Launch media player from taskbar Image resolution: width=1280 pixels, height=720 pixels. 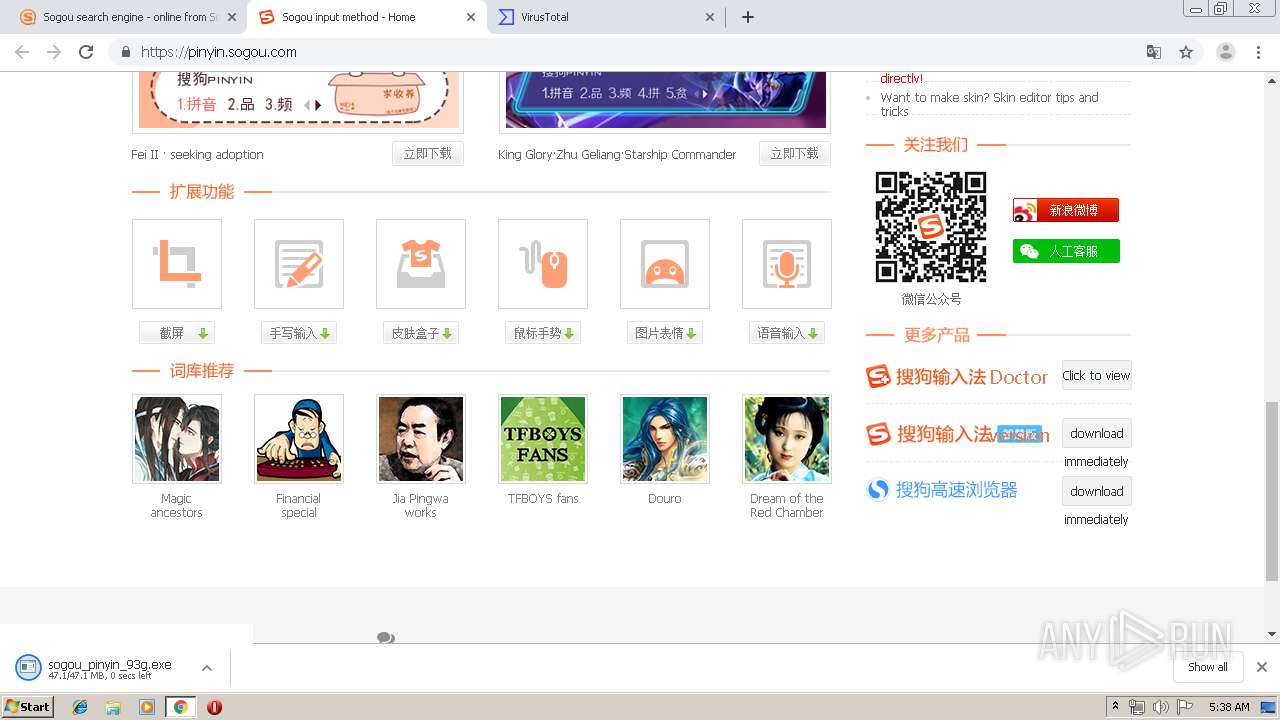pyautogui.click(x=147, y=707)
